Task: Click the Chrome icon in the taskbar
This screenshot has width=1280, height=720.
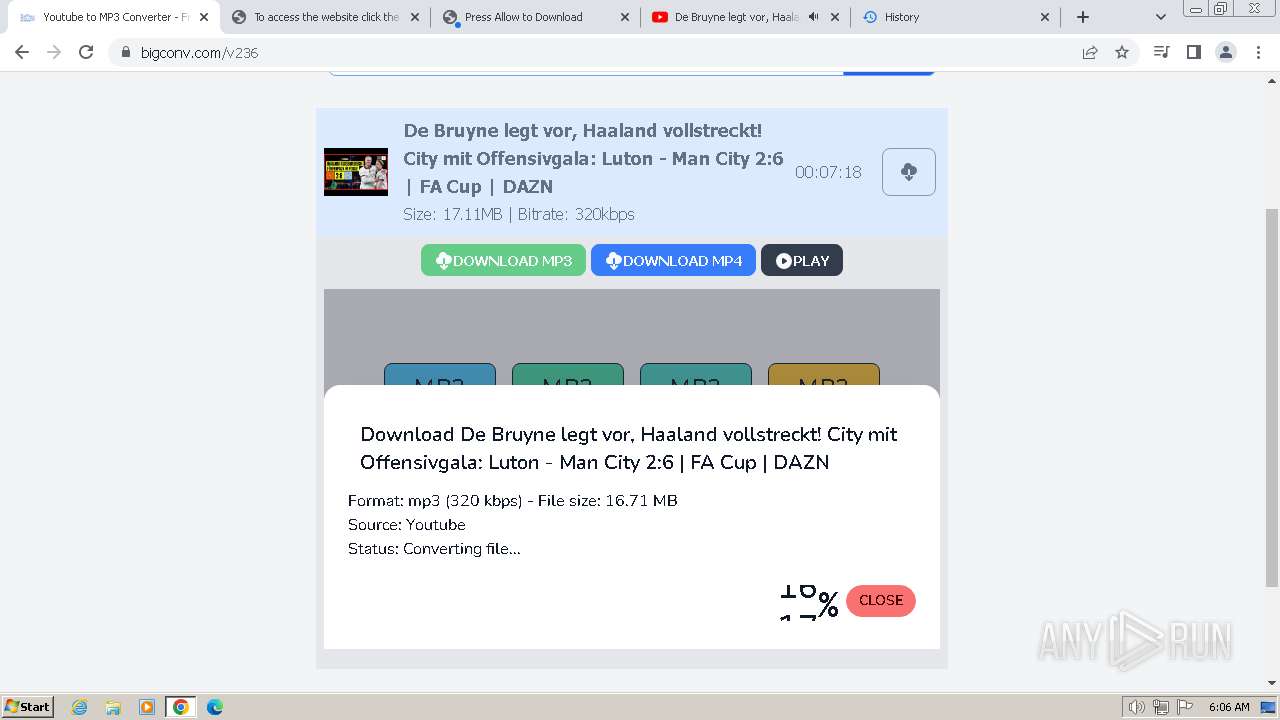Action: [x=181, y=707]
